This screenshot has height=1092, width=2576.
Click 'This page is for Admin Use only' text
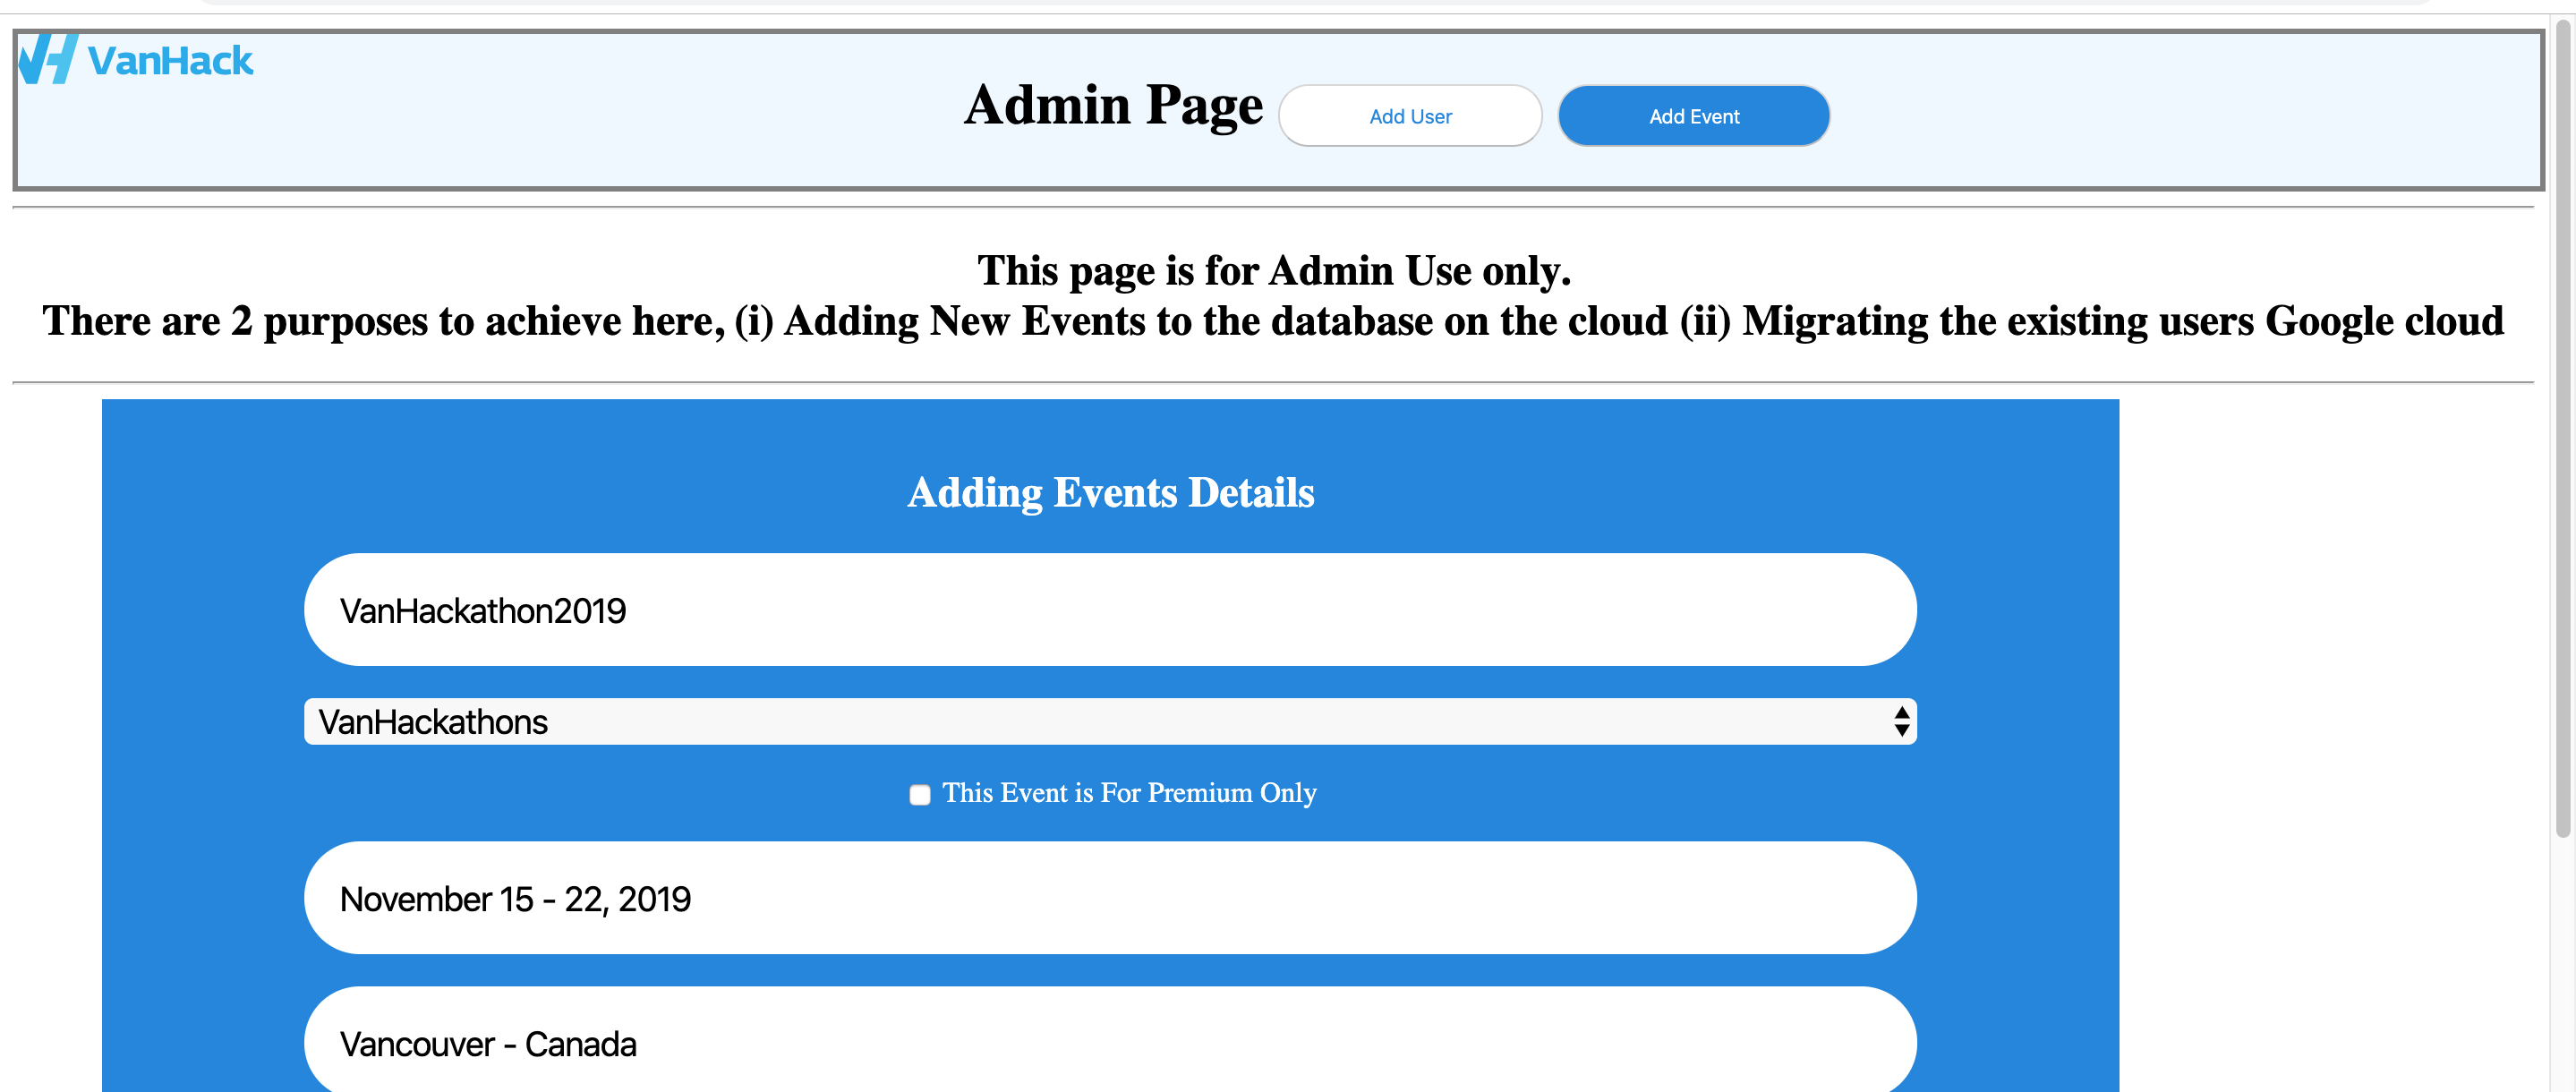coord(1273,271)
